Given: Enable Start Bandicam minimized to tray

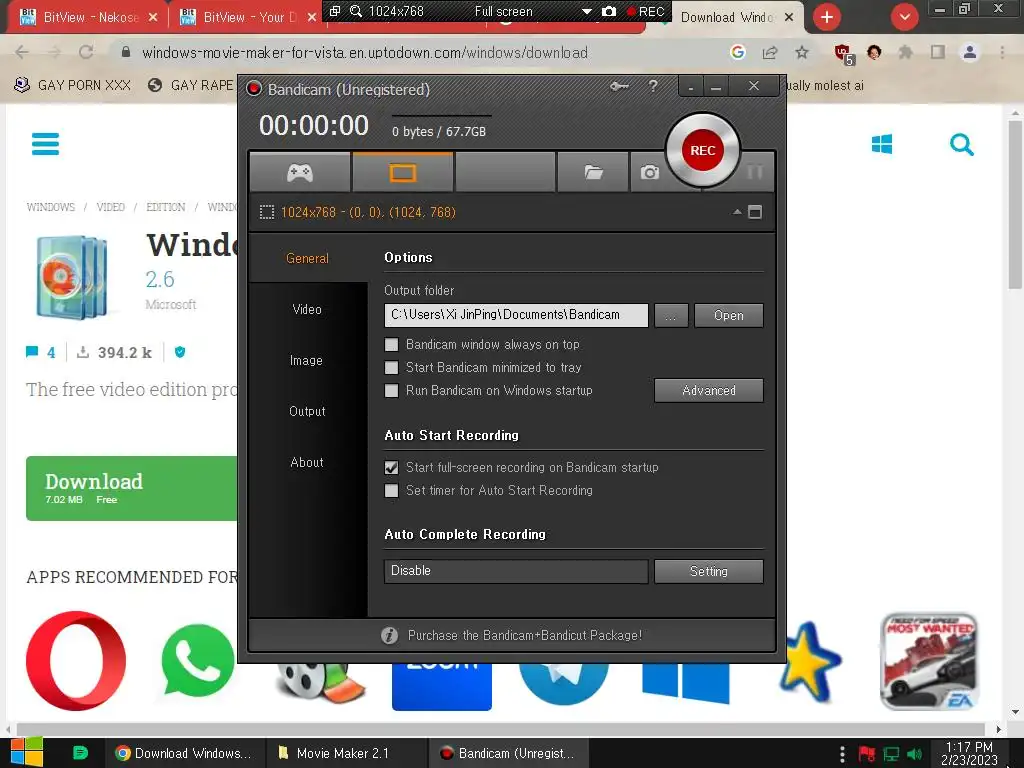Looking at the screenshot, I should [x=391, y=367].
